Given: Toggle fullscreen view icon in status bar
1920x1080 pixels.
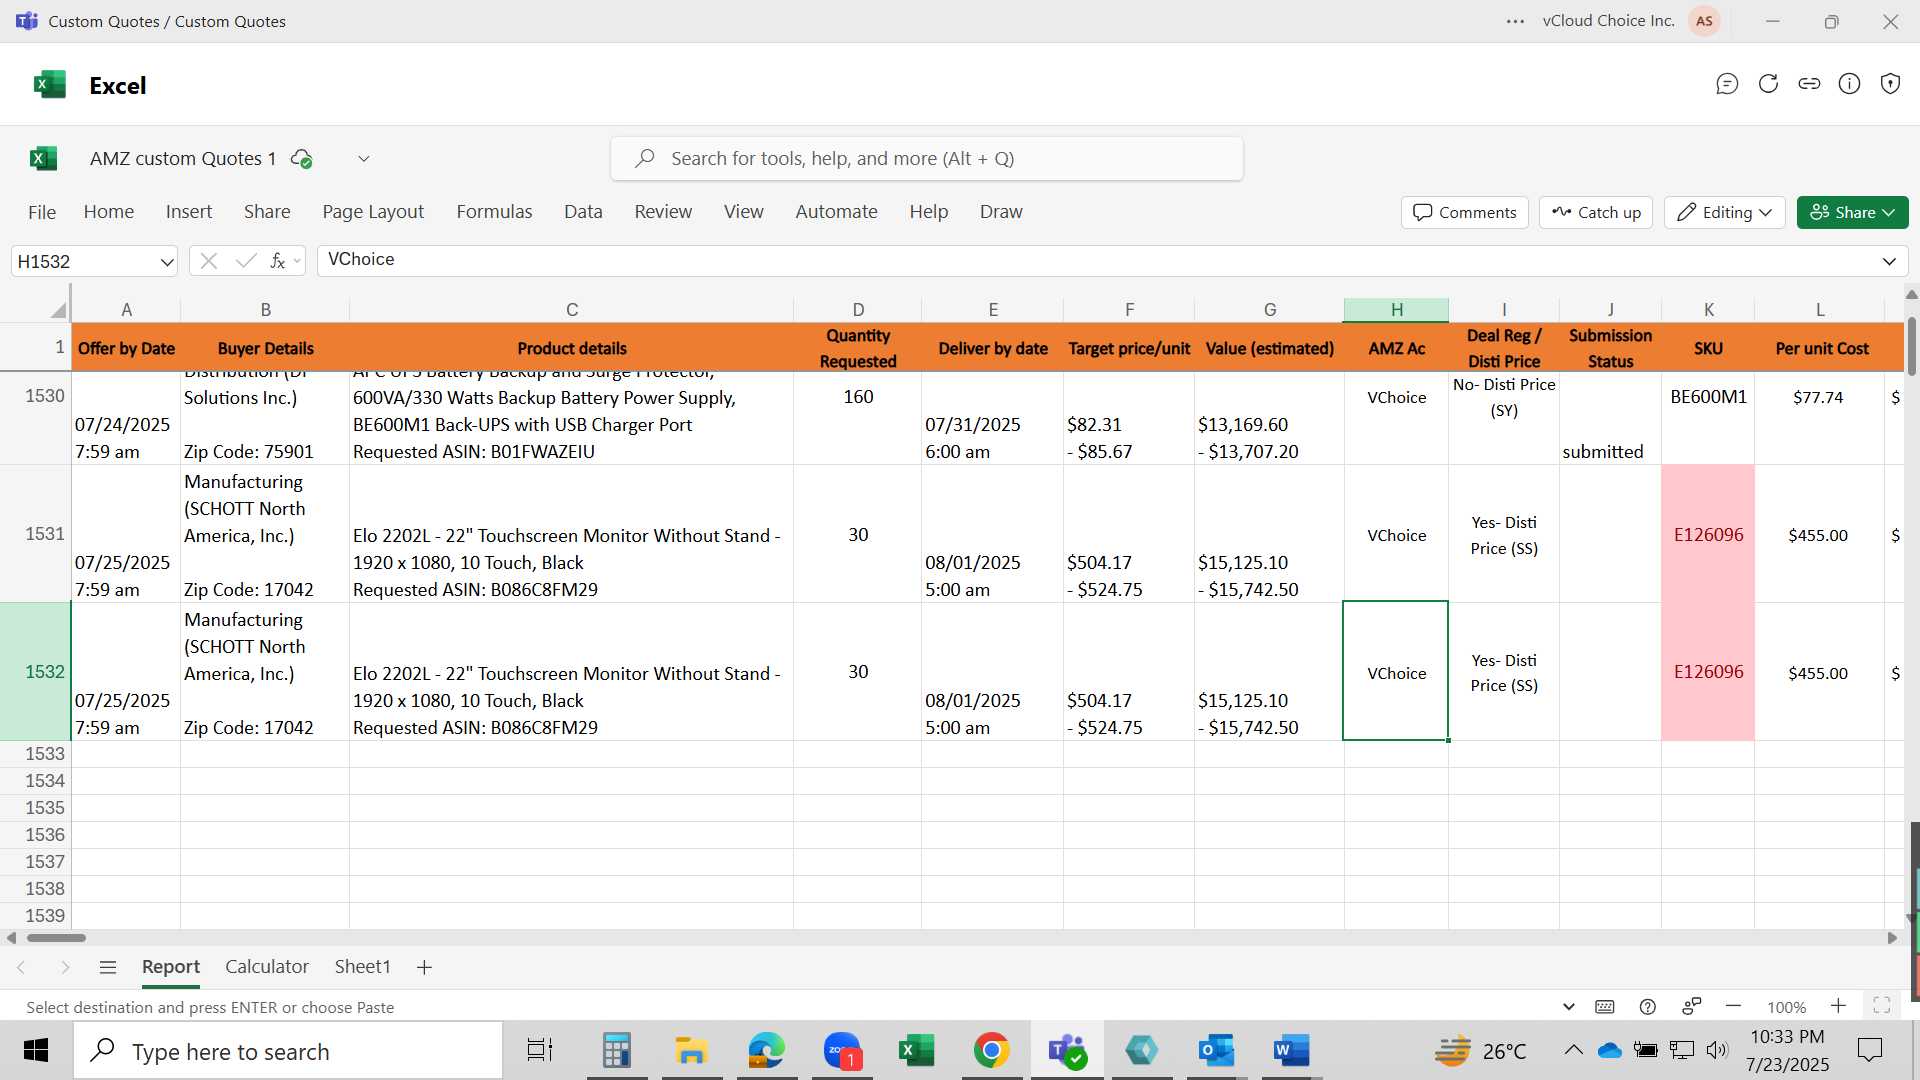Looking at the screenshot, I should pyautogui.click(x=1881, y=1006).
